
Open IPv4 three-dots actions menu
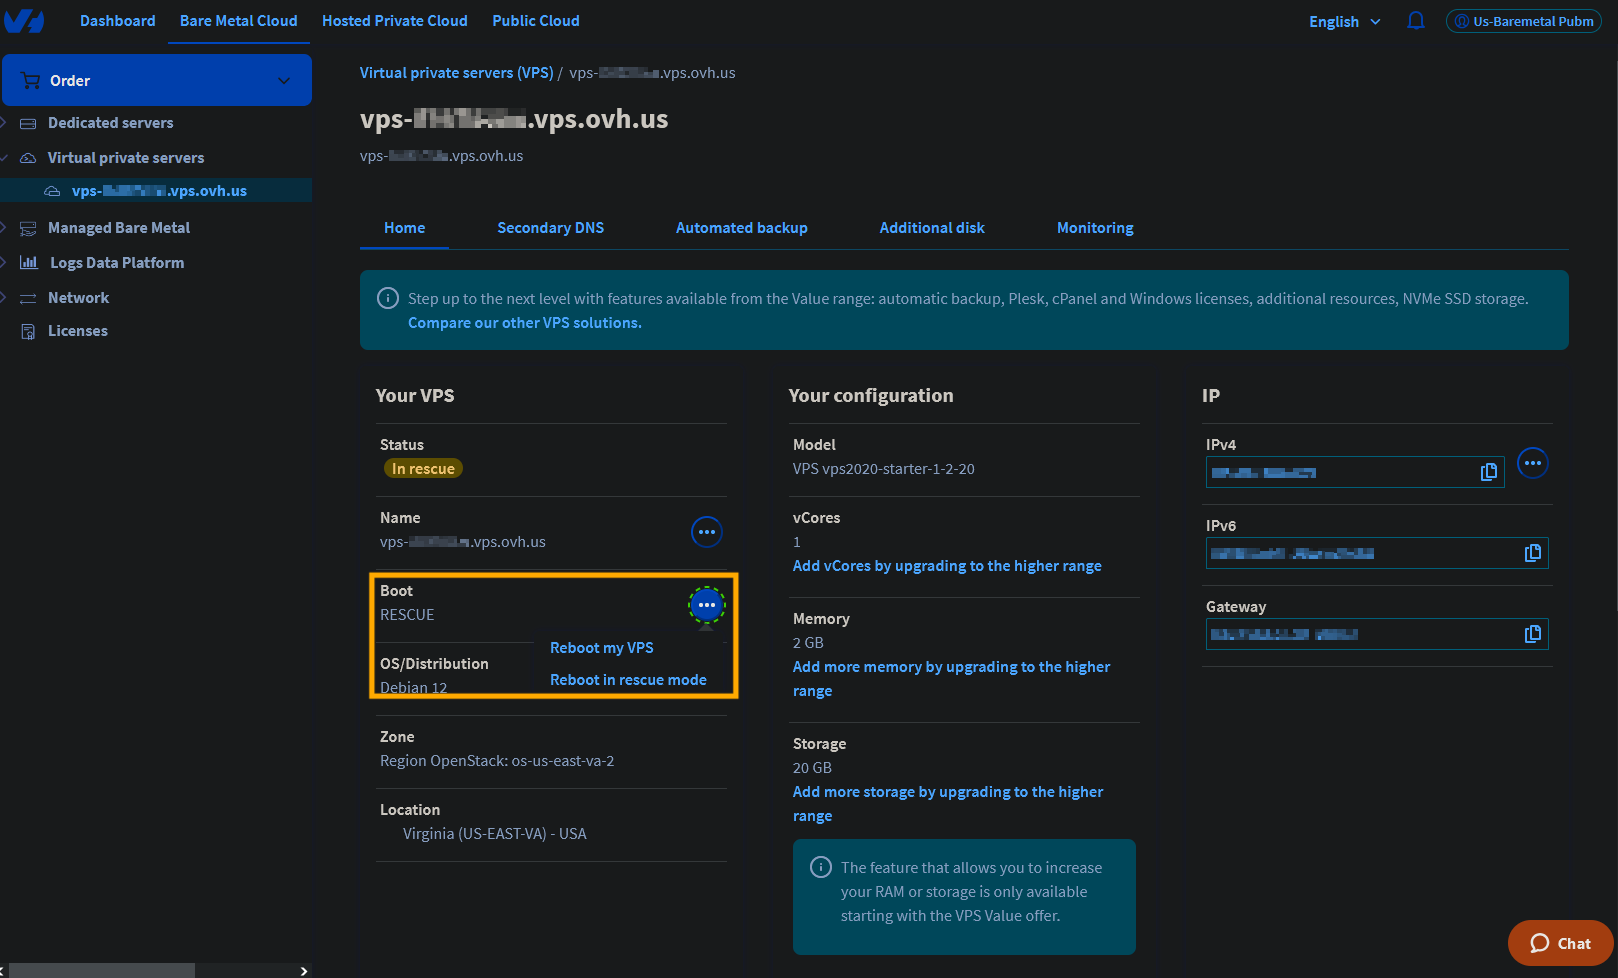coord(1533,463)
